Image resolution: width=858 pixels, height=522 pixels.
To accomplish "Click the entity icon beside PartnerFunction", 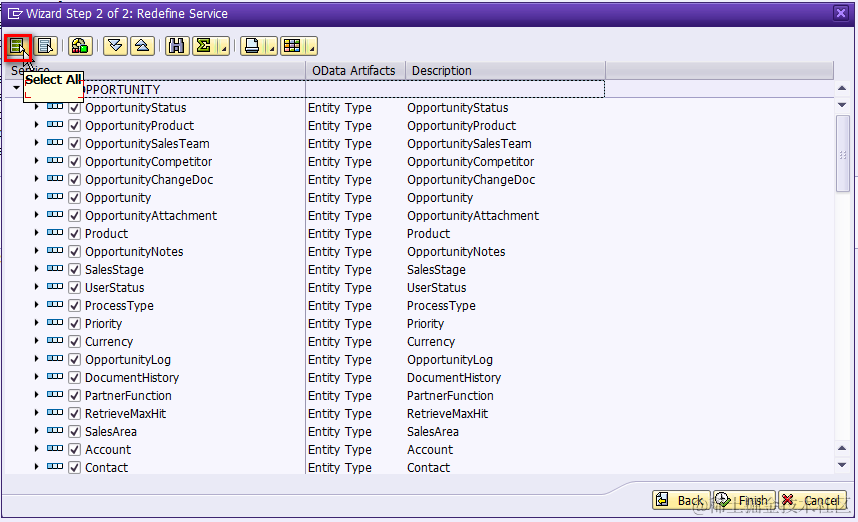I will coord(55,395).
